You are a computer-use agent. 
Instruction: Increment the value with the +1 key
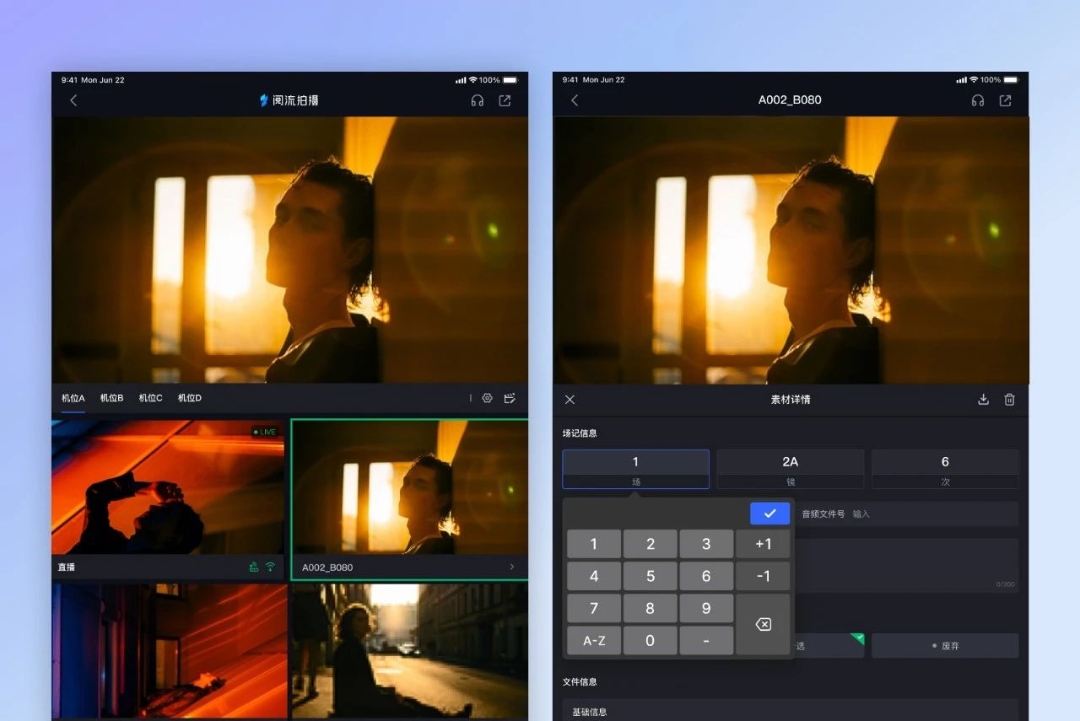click(x=763, y=544)
